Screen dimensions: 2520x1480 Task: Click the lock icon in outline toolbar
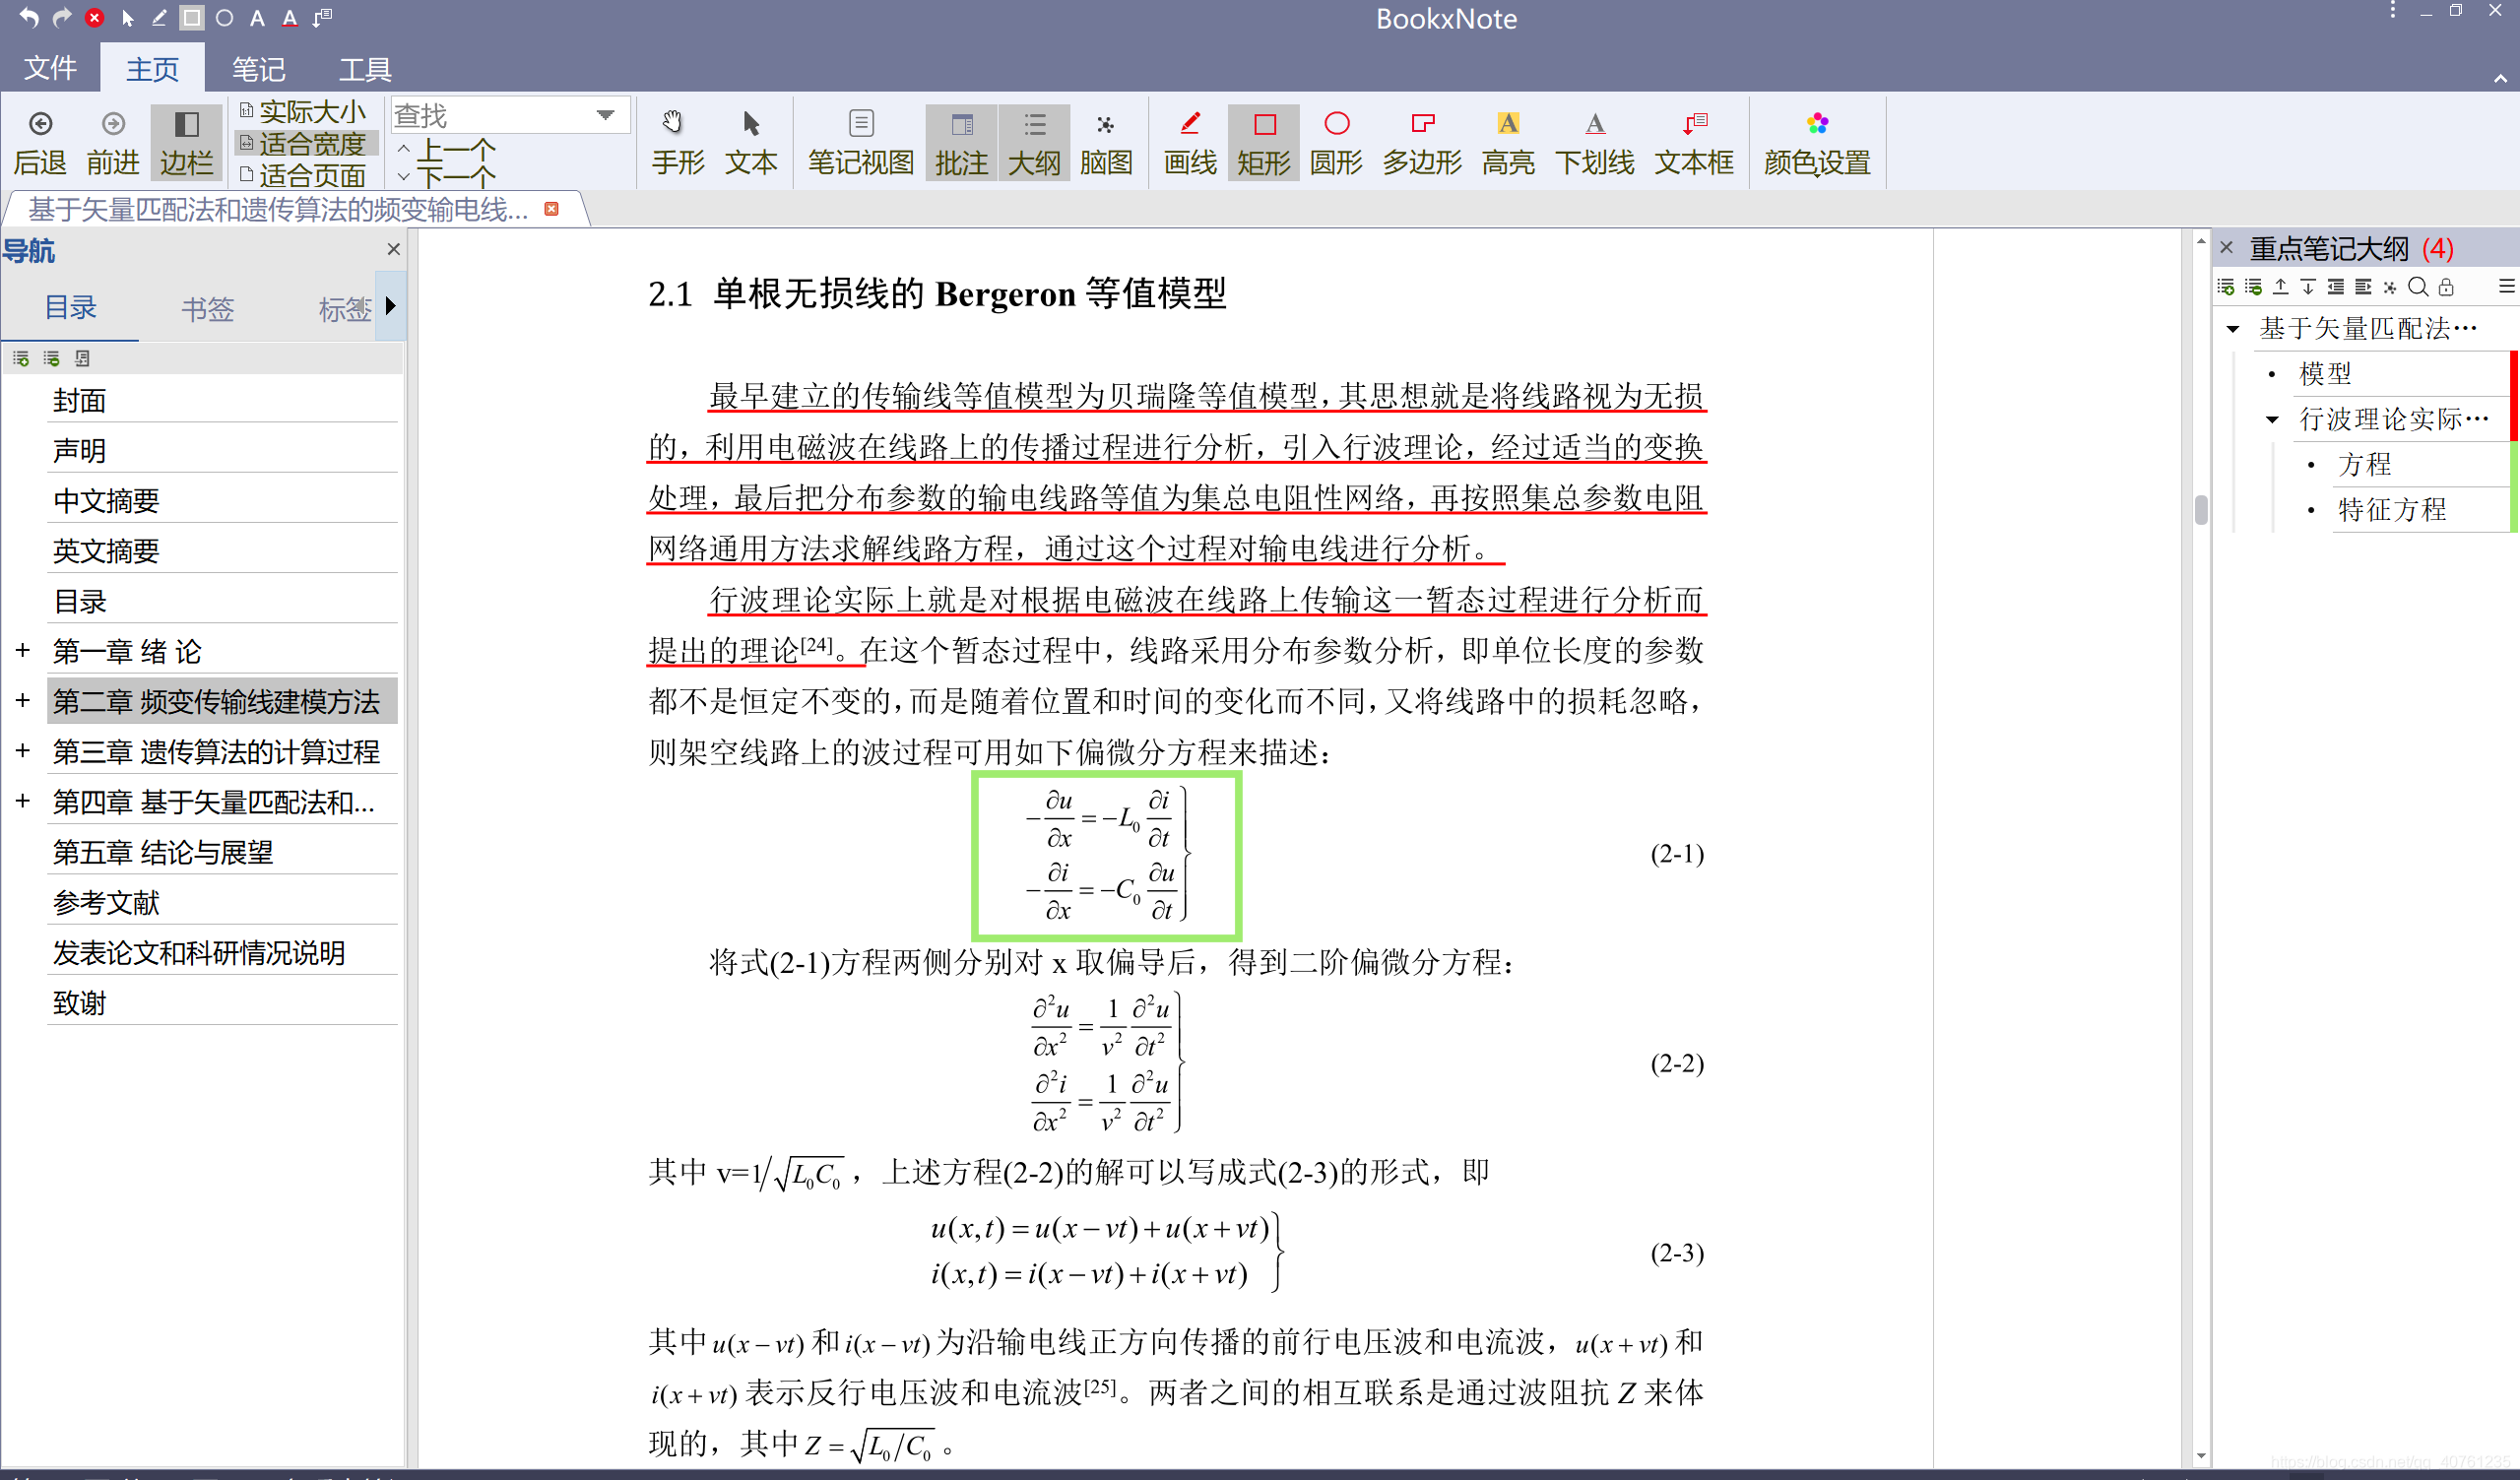point(2447,287)
